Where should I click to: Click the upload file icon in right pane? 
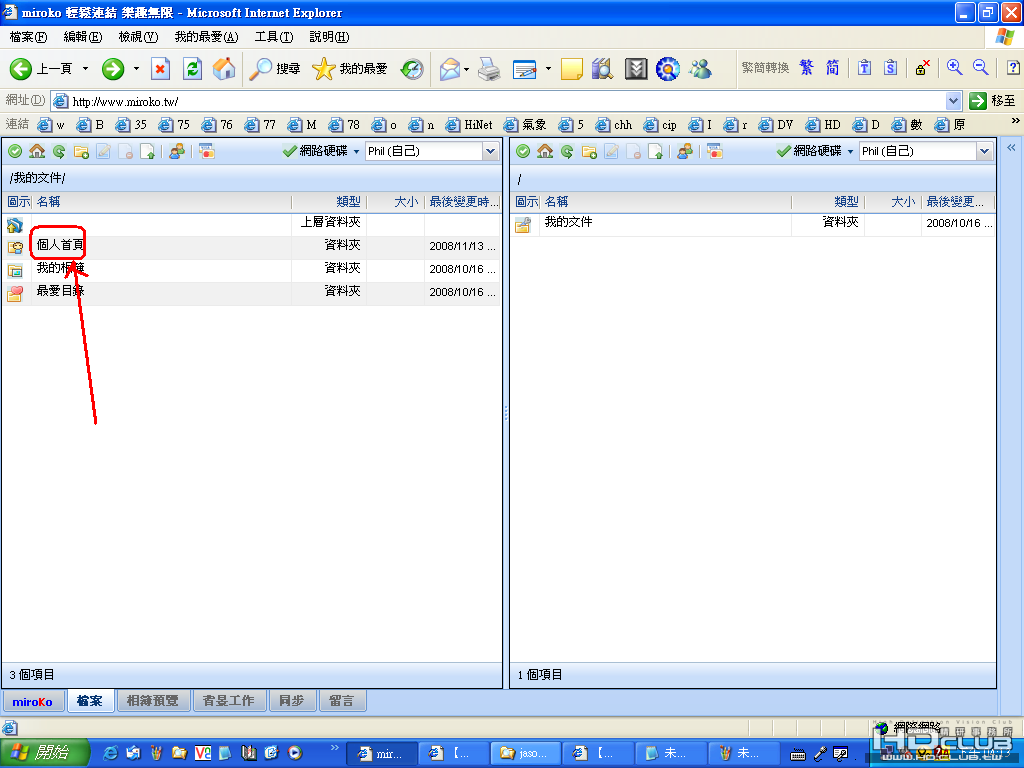[656, 152]
